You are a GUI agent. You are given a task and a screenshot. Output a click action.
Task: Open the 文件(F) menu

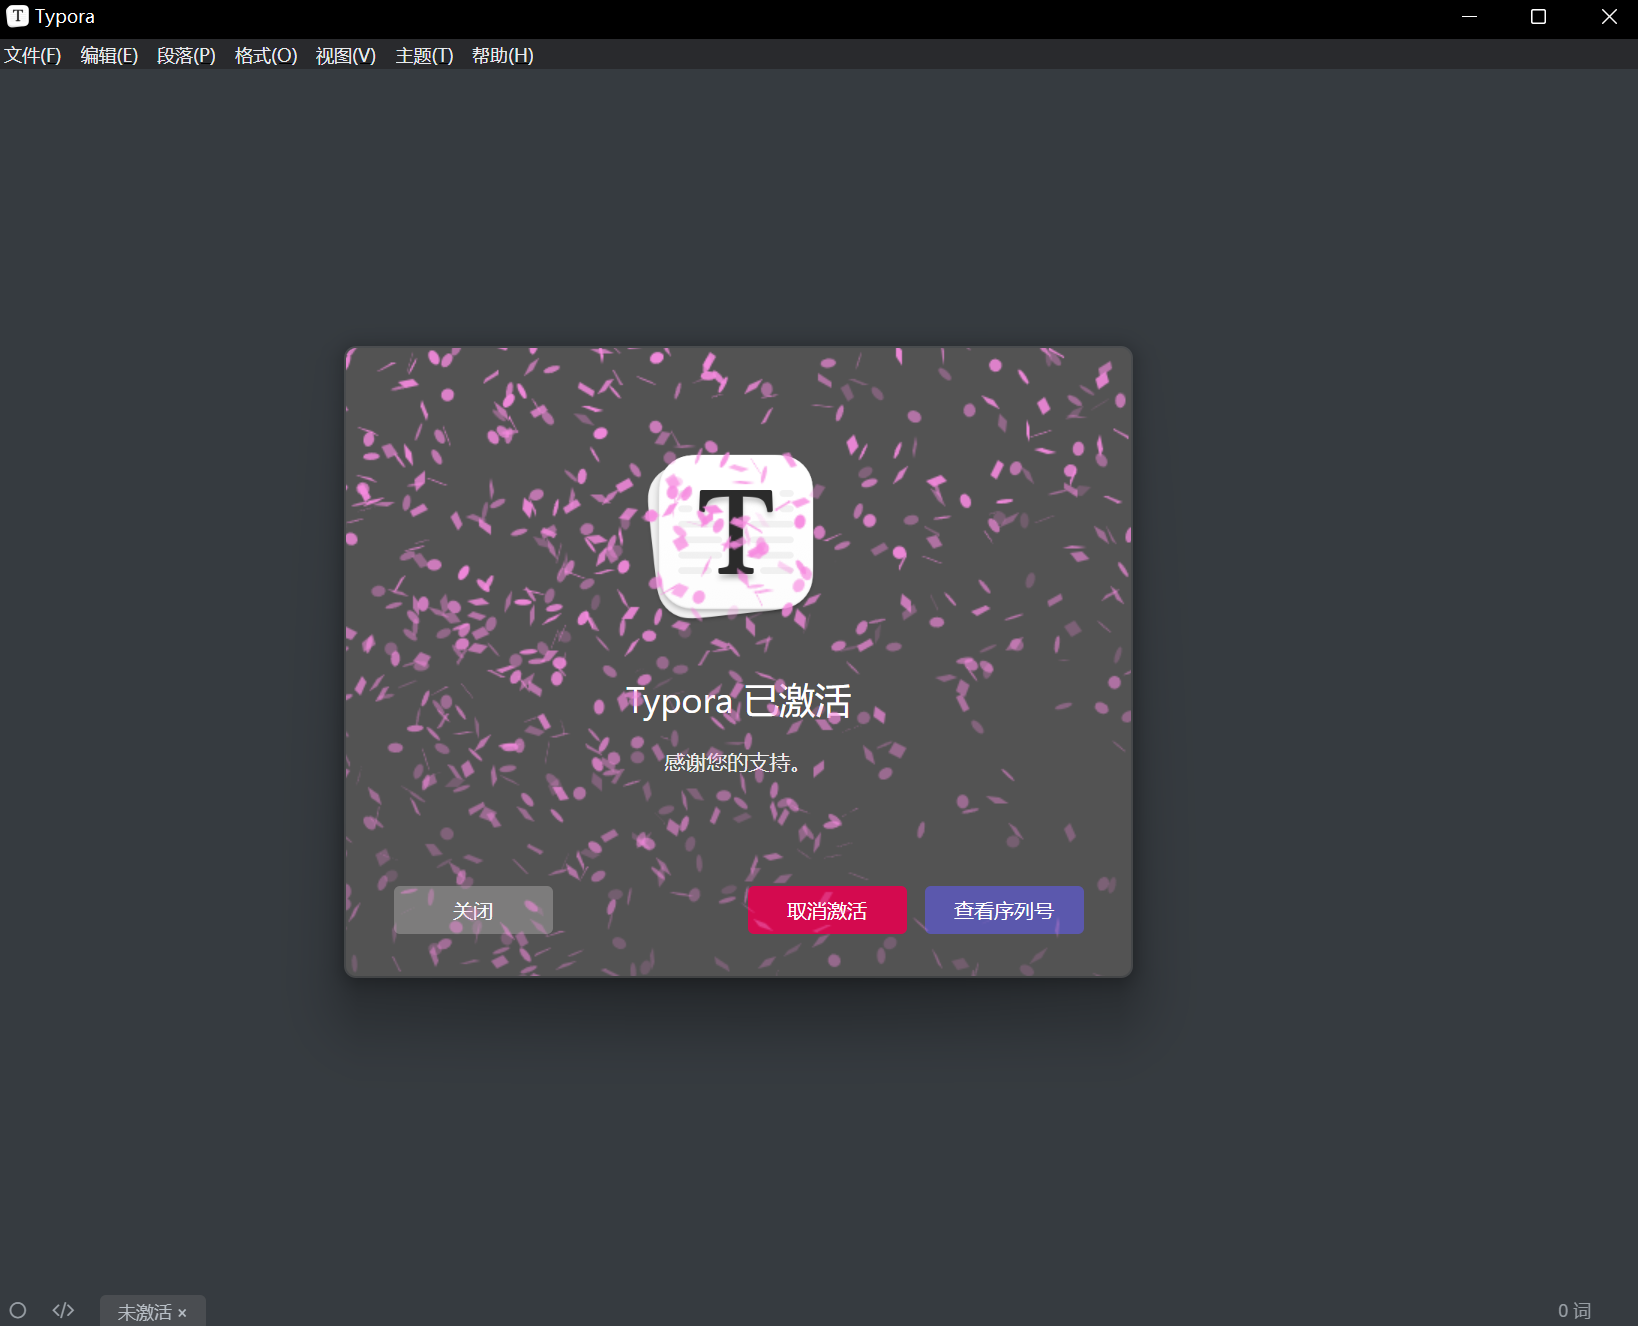coord(33,56)
